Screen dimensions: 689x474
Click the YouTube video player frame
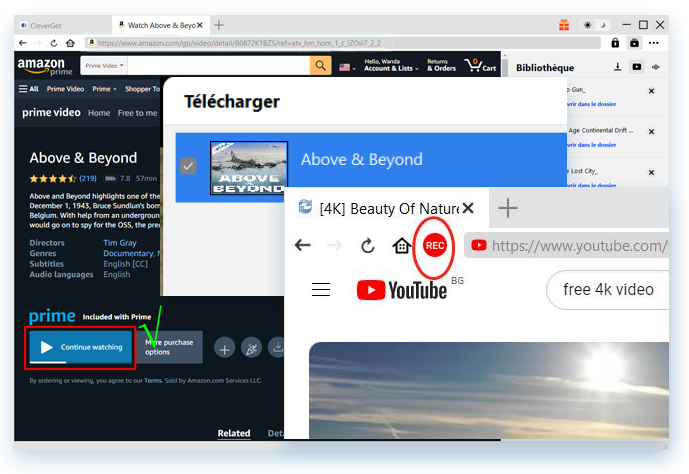[489, 391]
